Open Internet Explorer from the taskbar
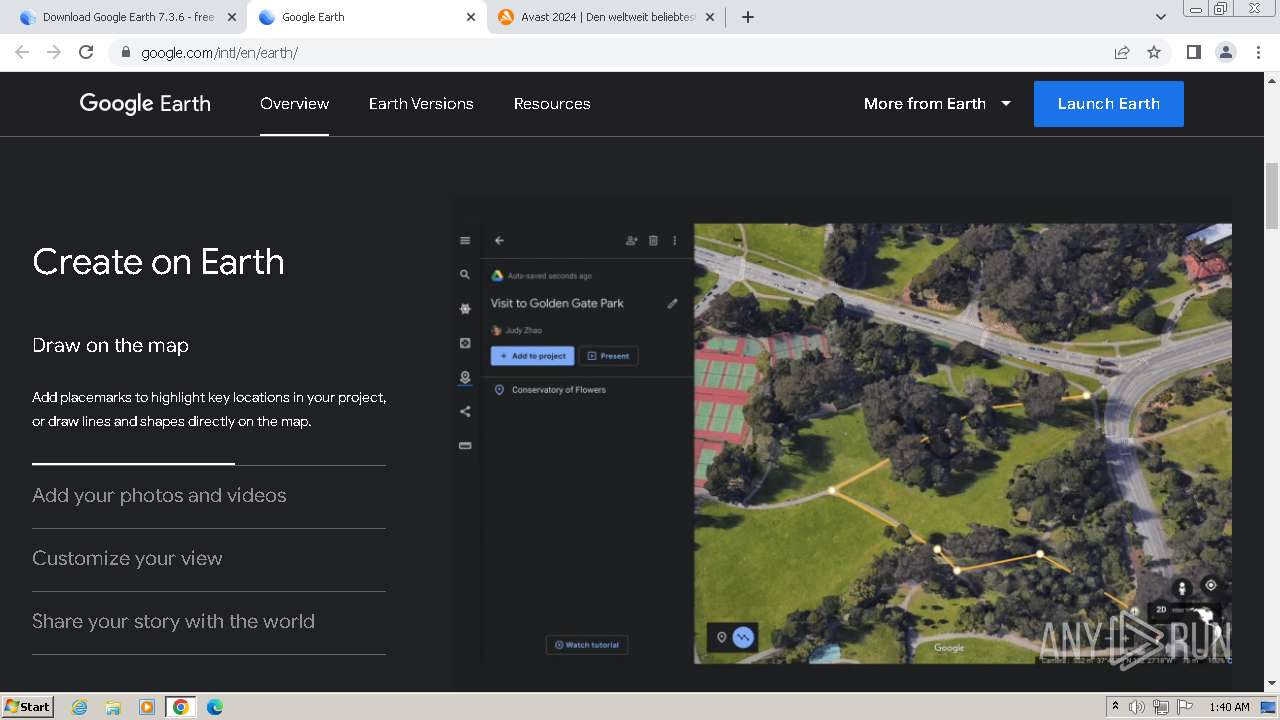 tap(80, 707)
